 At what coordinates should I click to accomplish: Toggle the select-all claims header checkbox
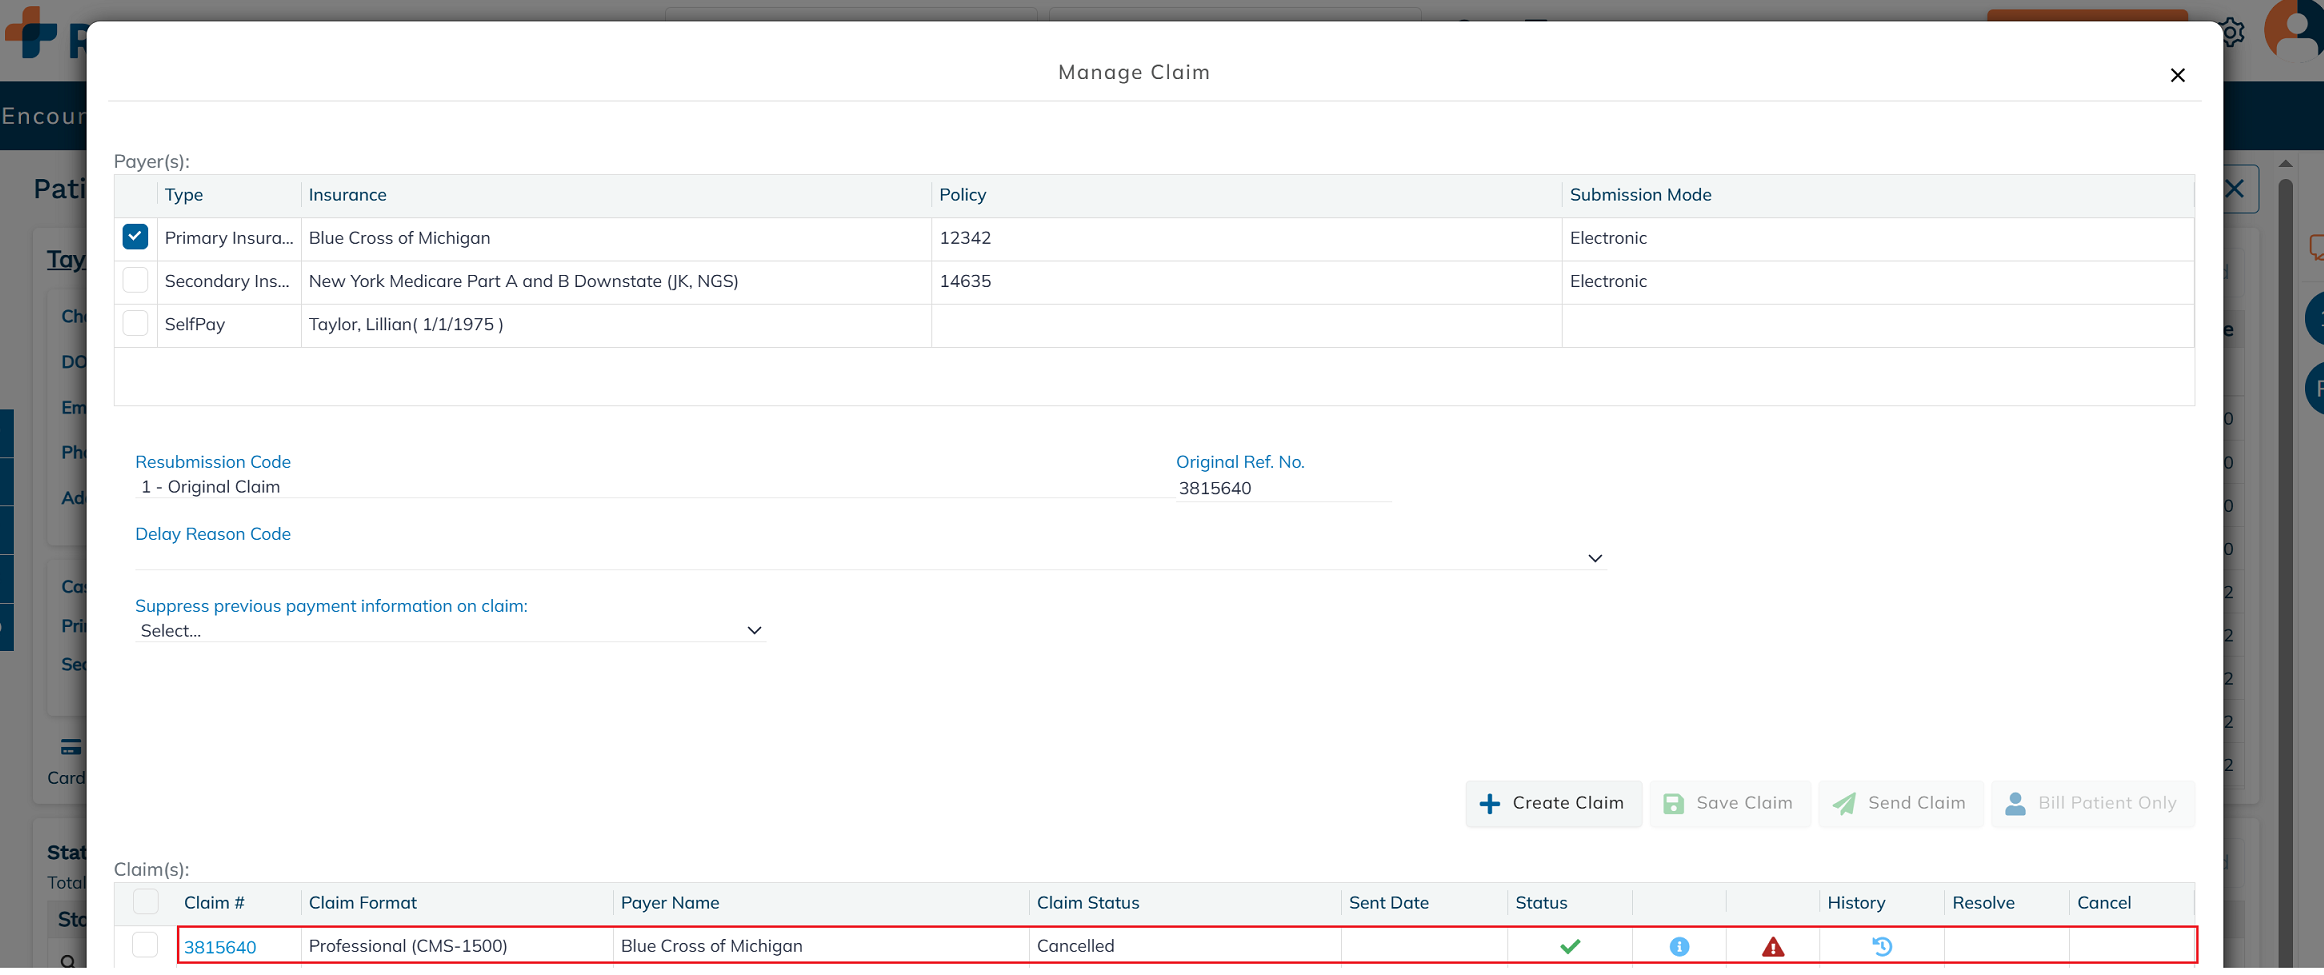[x=145, y=902]
